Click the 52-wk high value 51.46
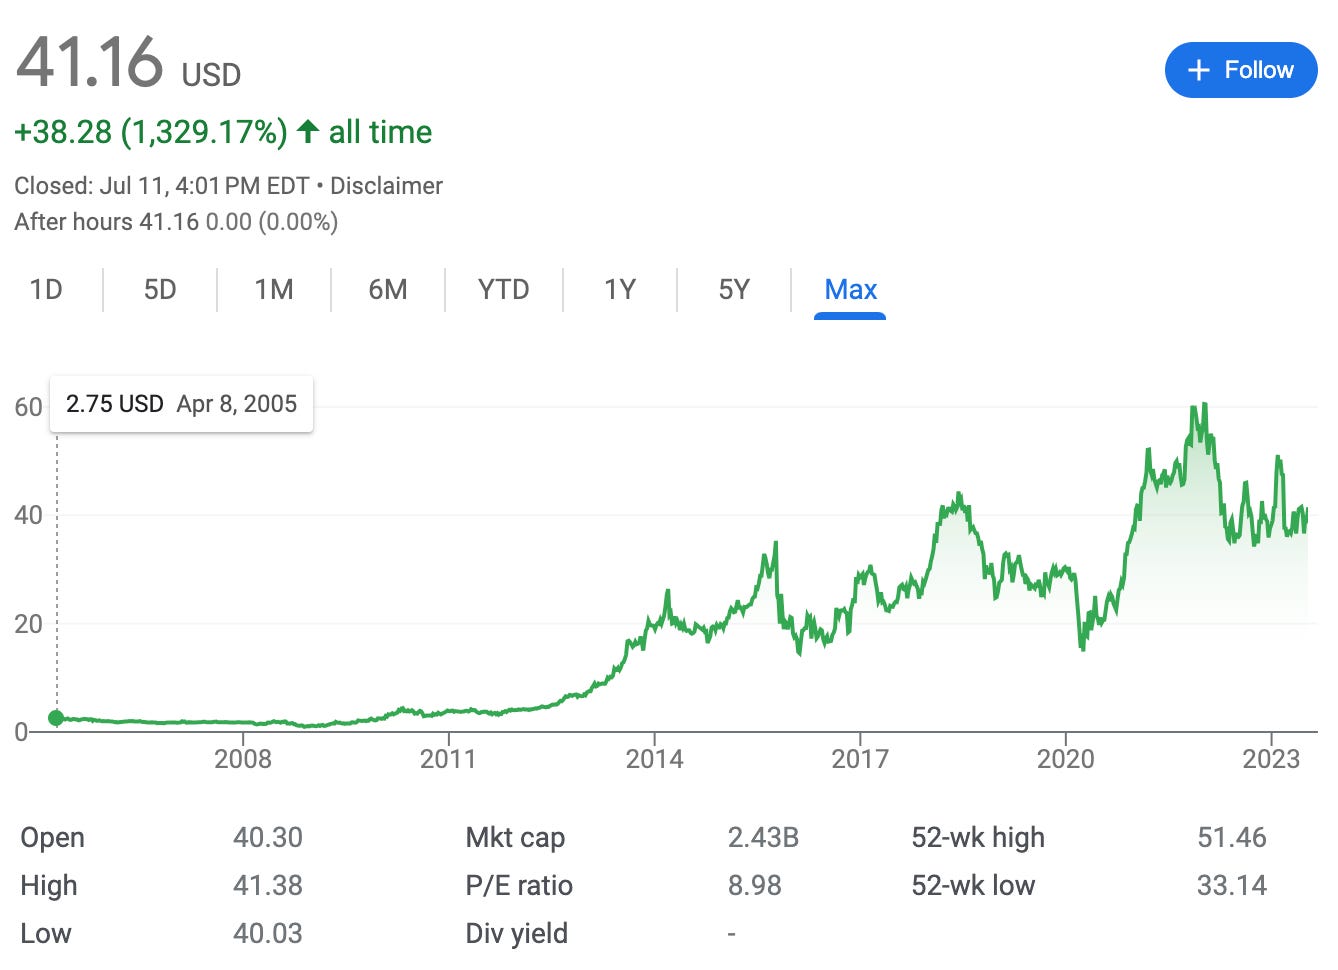The height and width of the screenshot is (970, 1338). (x=1232, y=838)
